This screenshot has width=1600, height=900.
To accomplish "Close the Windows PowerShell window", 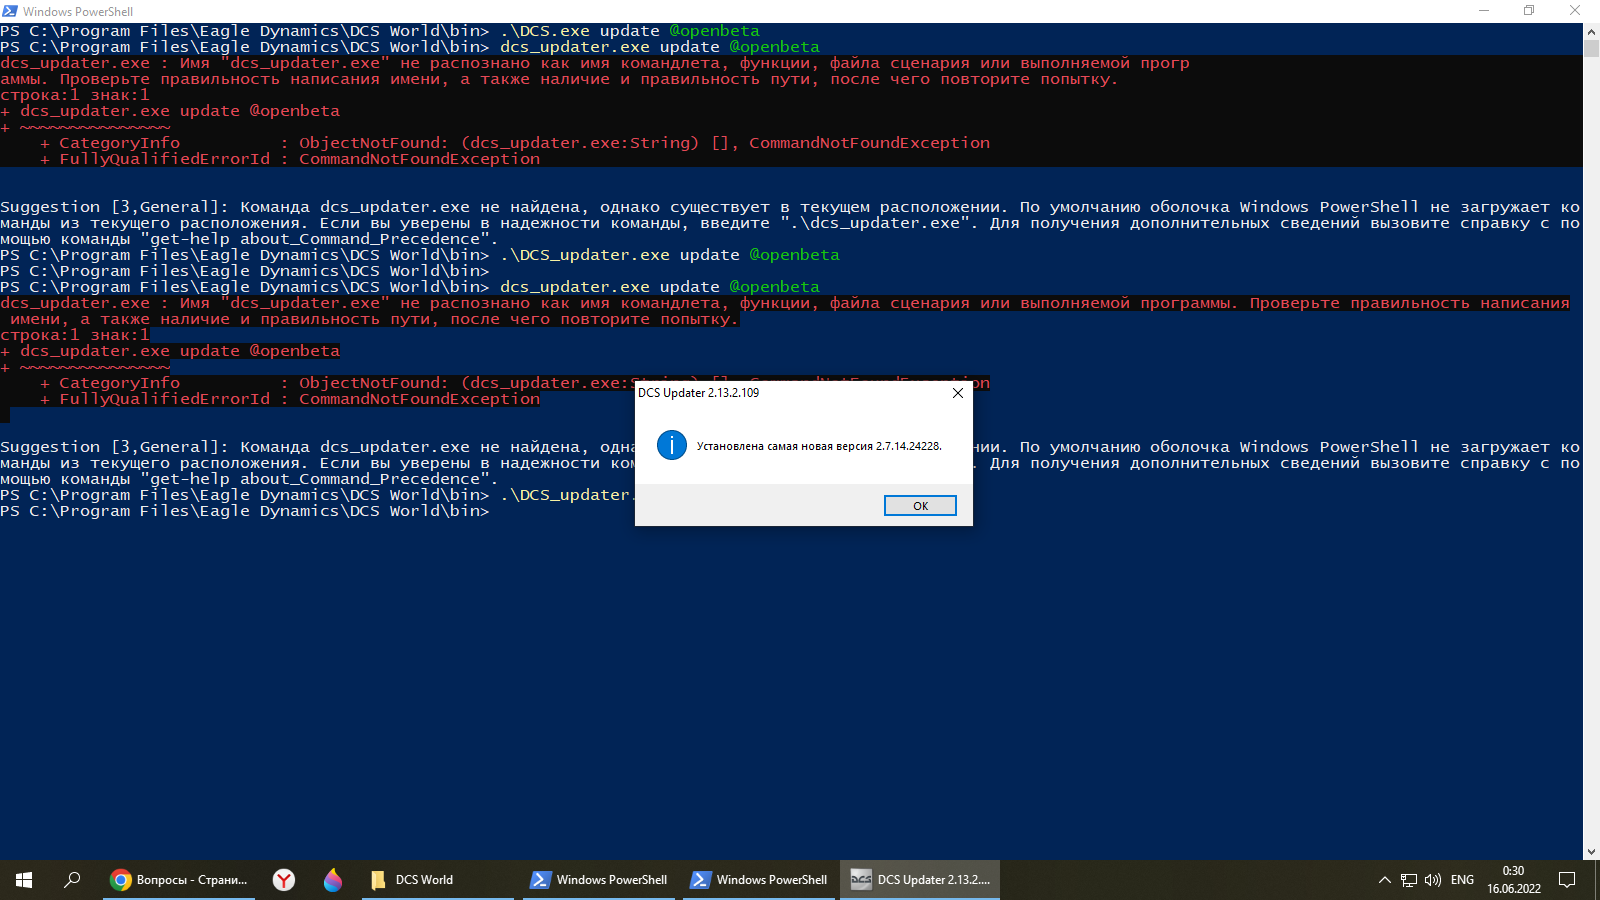I will click(1575, 11).
